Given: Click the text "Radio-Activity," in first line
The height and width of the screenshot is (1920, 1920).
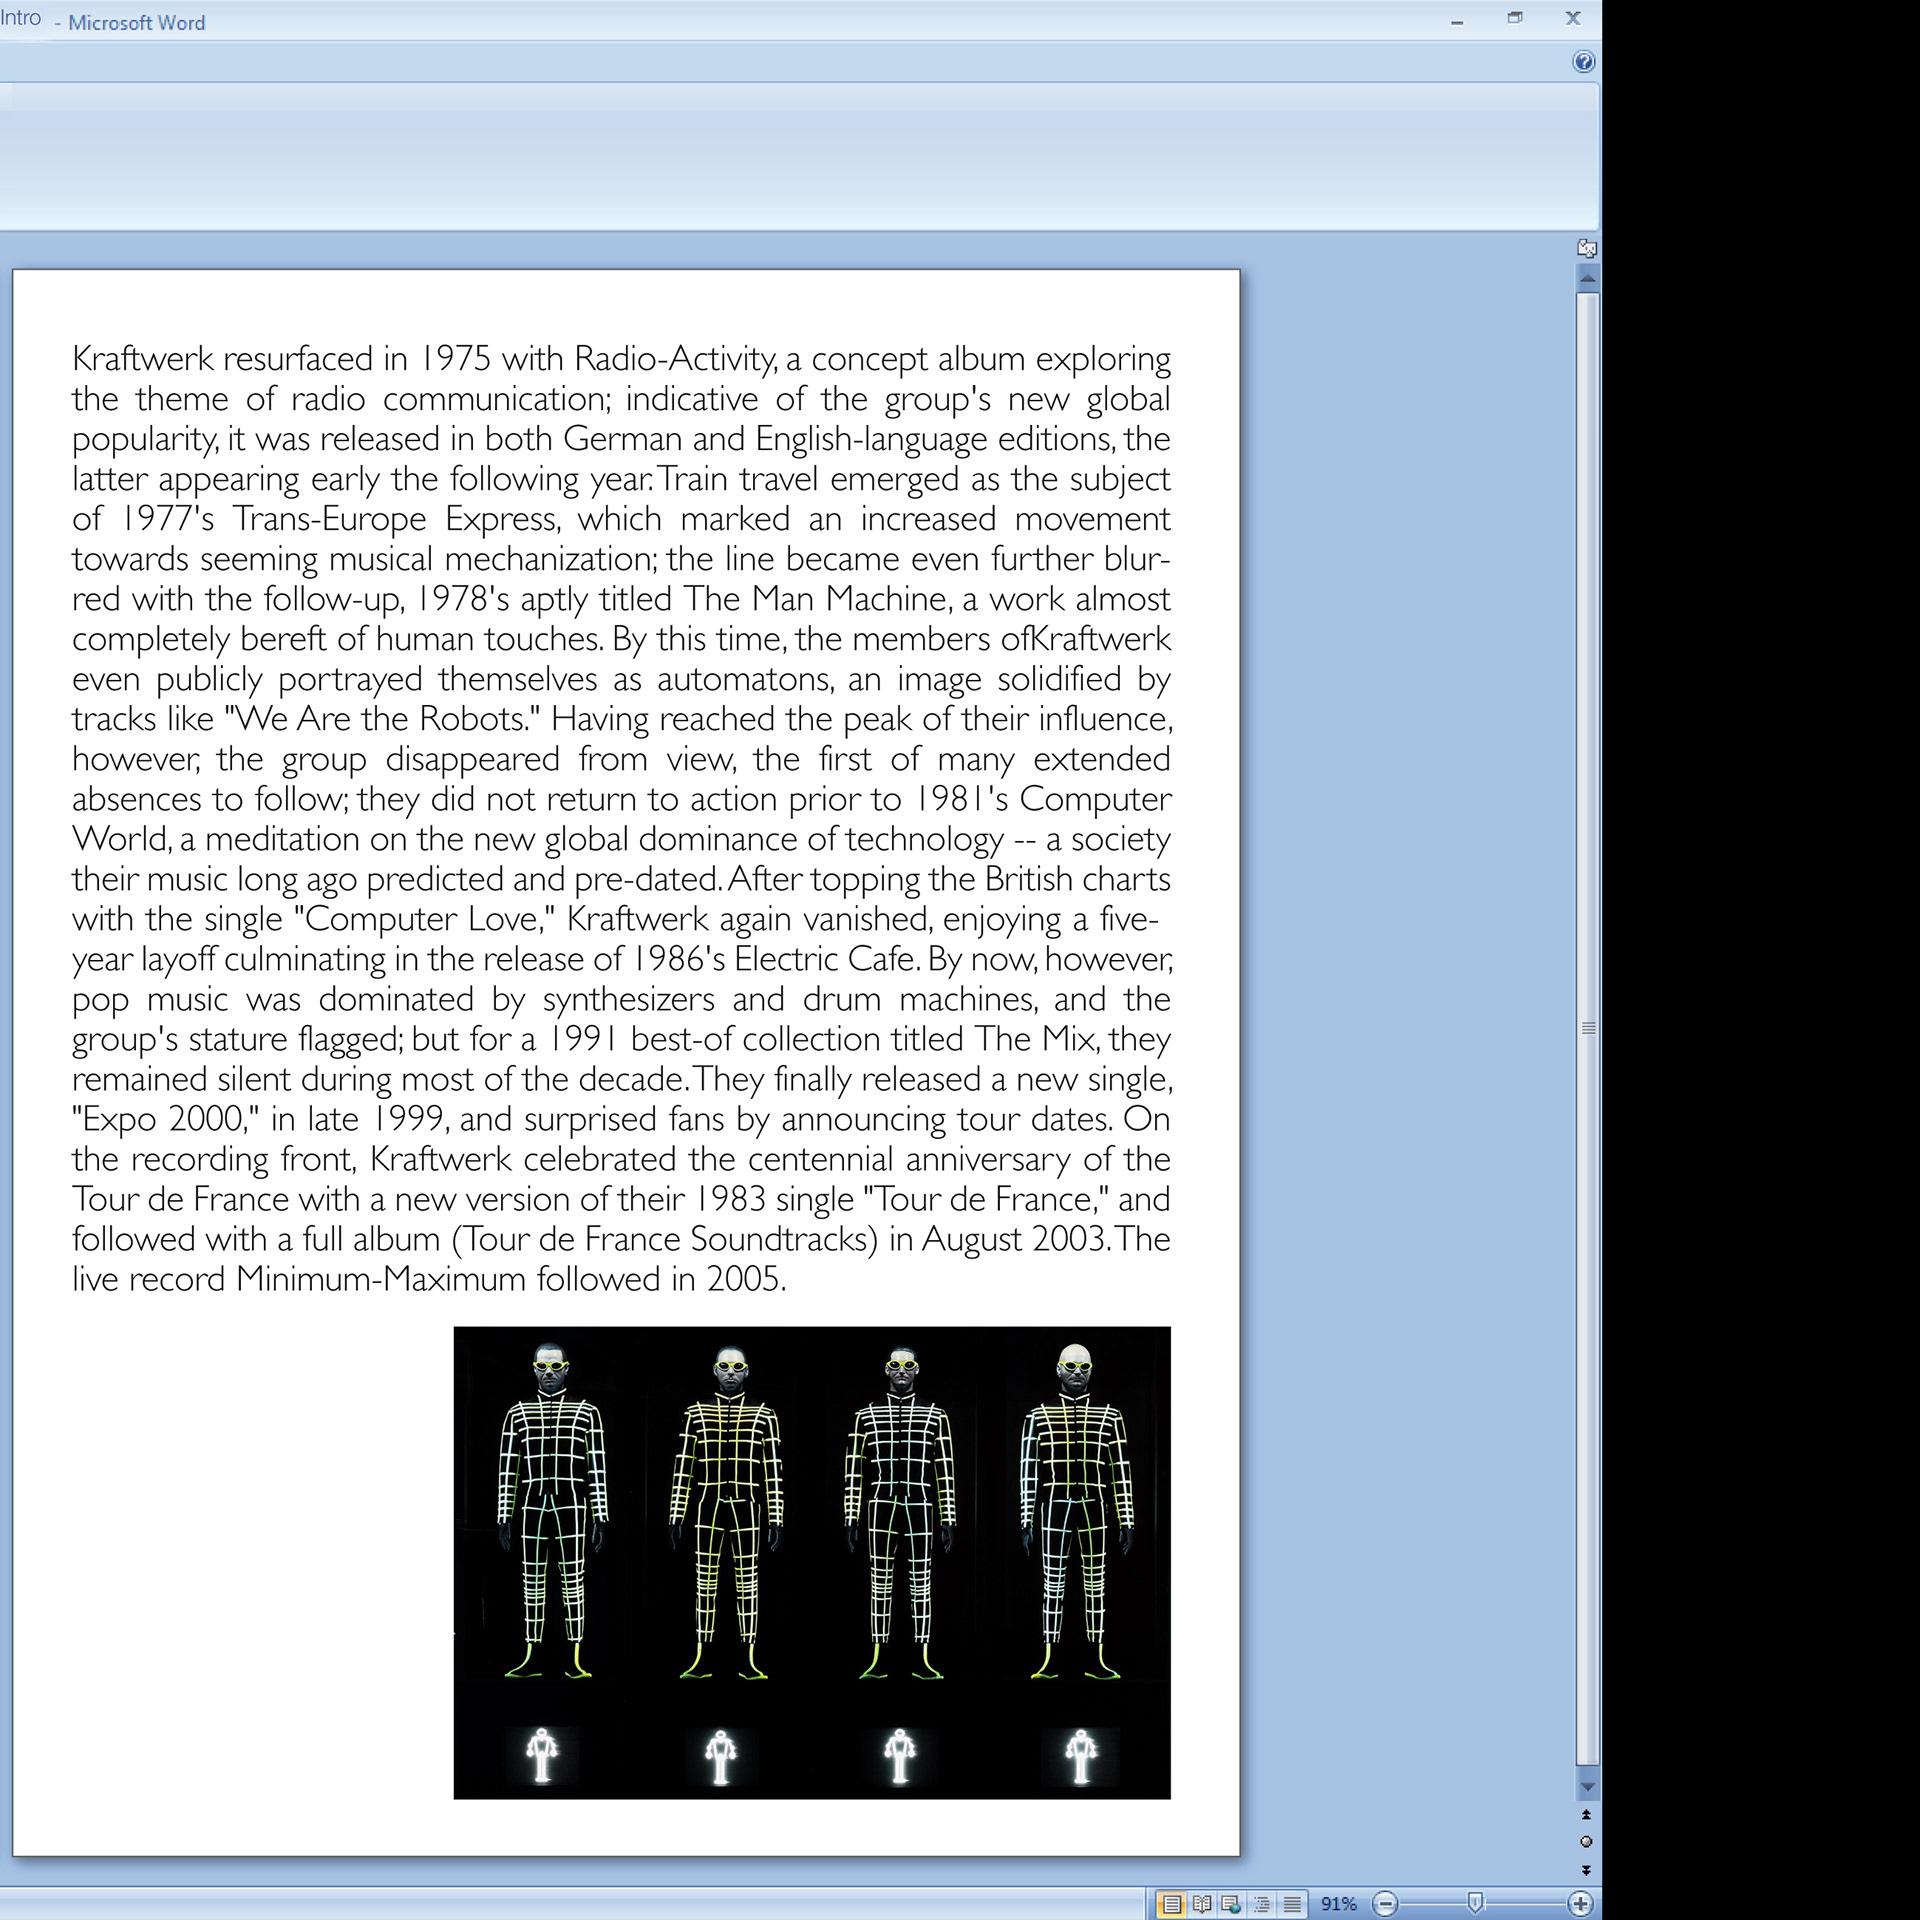Looking at the screenshot, I should point(677,358).
